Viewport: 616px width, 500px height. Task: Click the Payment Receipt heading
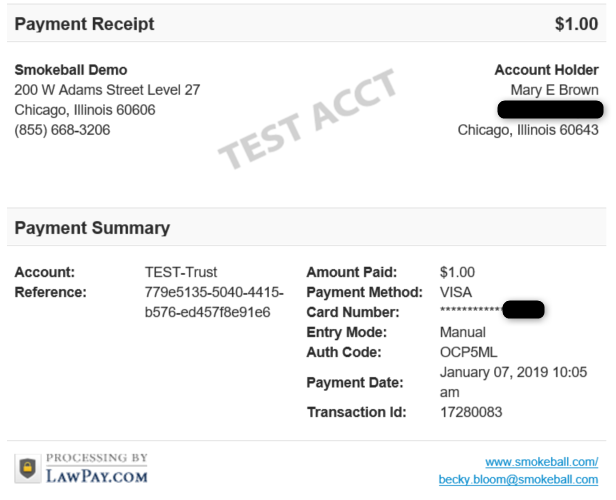coord(85,24)
